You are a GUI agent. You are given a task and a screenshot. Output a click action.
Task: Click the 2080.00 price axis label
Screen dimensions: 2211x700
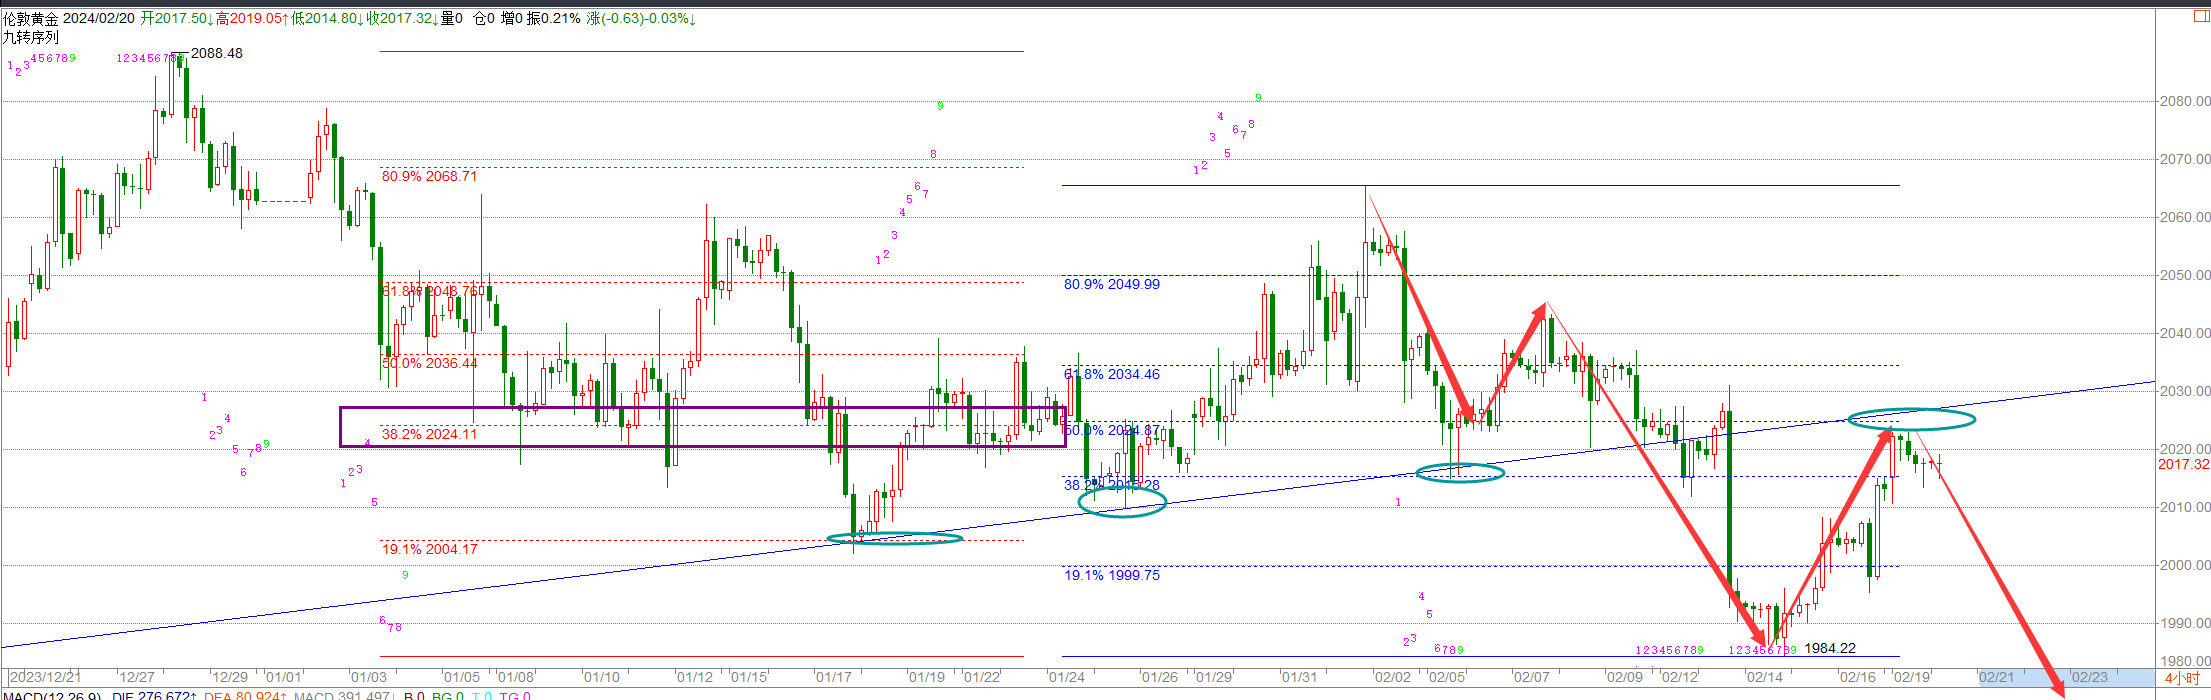[2185, 101]
